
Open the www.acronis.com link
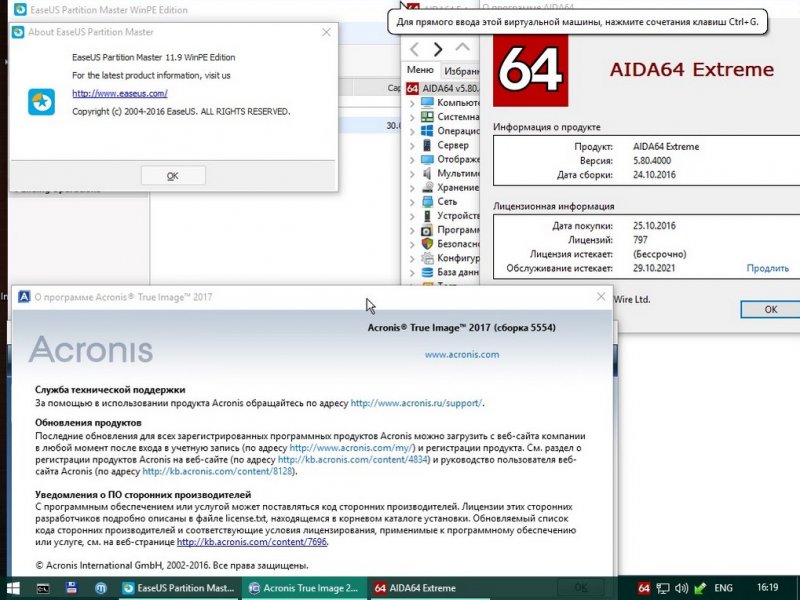[x=462, y=355]
